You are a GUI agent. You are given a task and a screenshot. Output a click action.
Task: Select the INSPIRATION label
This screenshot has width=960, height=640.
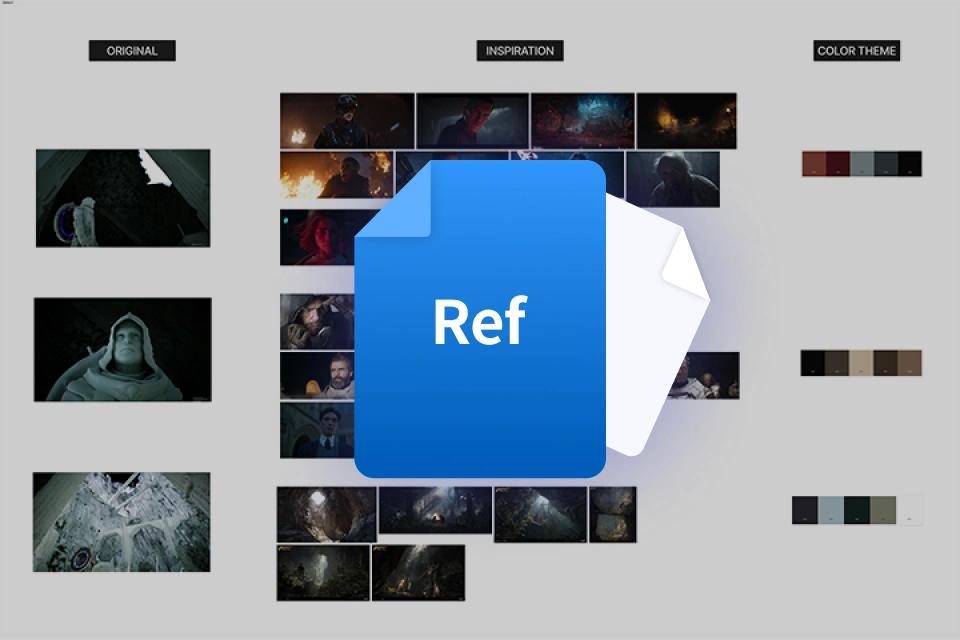[520, 51]
